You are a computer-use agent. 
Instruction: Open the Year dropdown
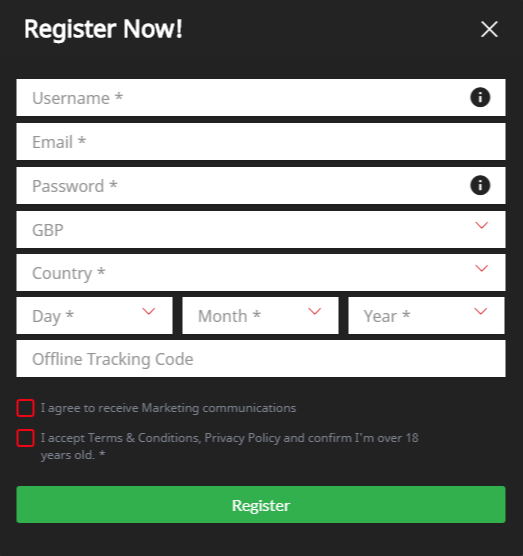[427, 316]
